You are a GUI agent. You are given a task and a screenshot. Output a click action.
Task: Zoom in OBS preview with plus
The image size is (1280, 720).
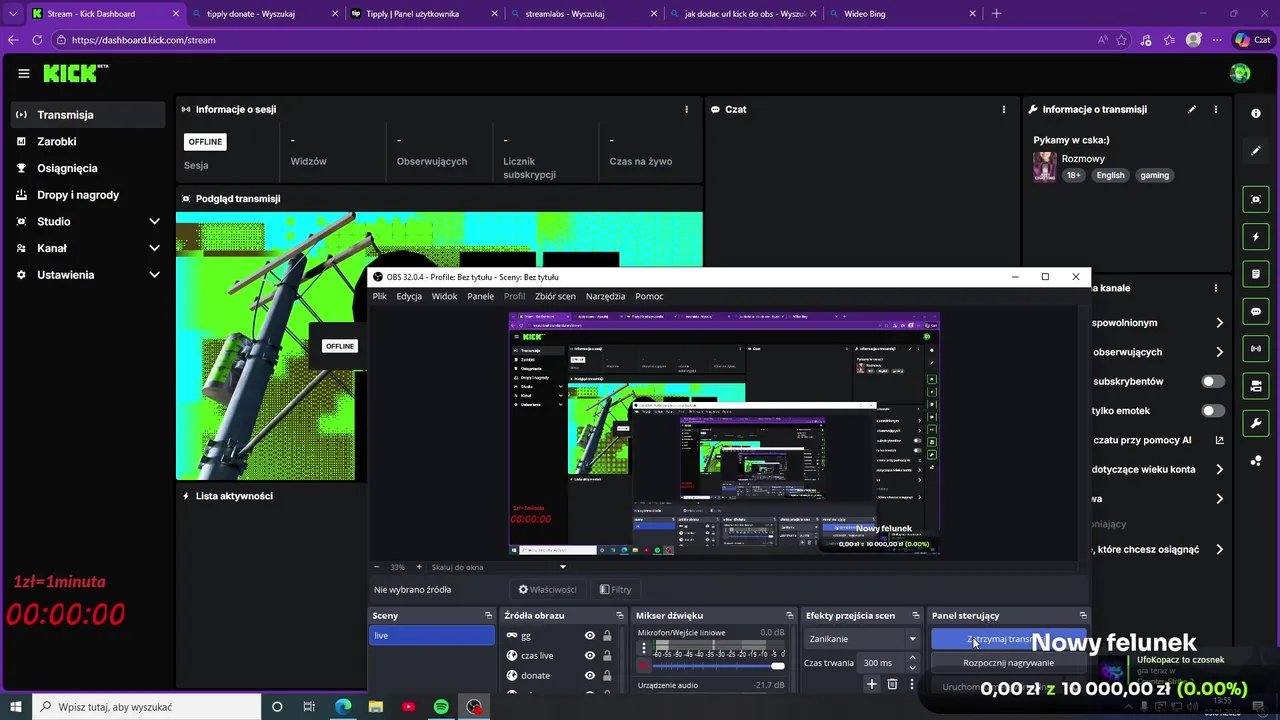point(419,567)
